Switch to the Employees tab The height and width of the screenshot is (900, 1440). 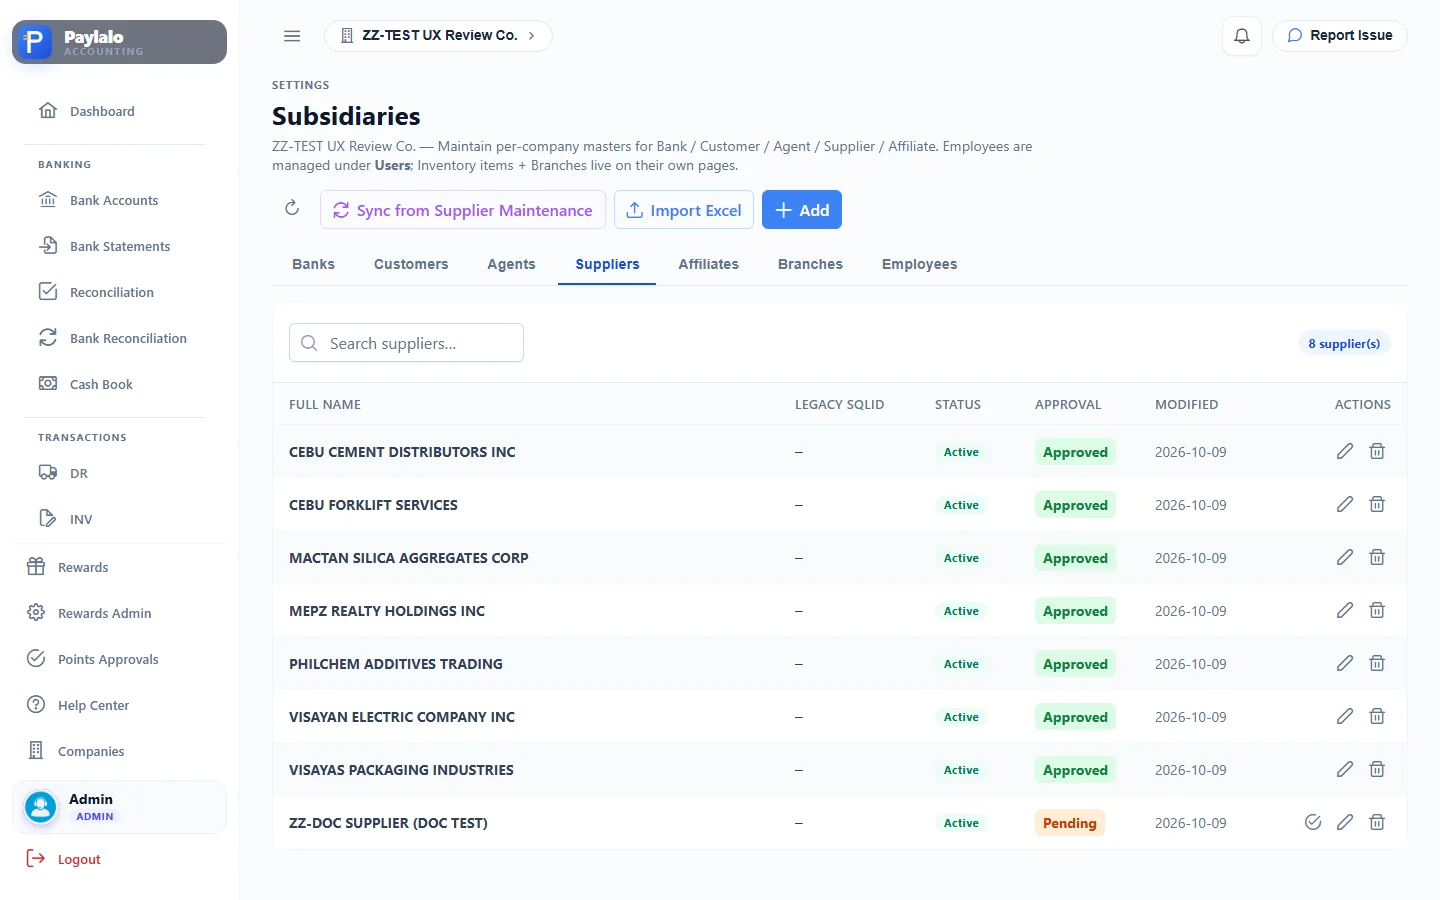(x=919, y=264)
